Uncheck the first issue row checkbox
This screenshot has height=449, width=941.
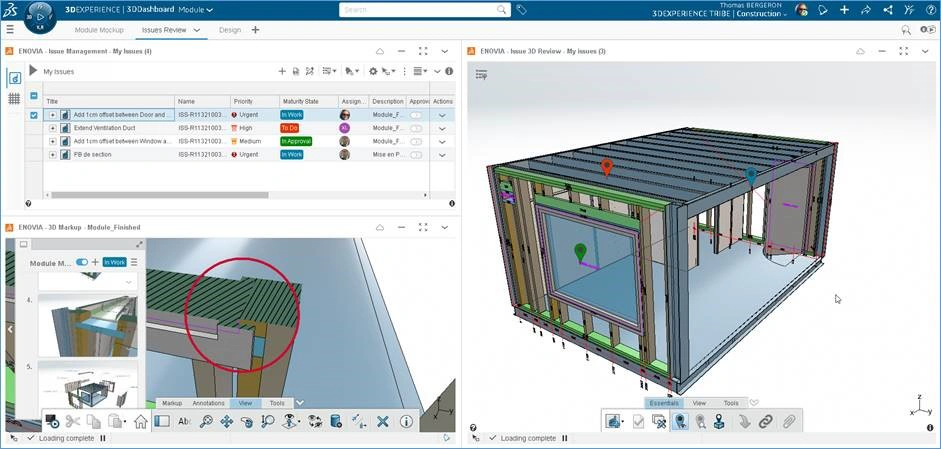34,115
